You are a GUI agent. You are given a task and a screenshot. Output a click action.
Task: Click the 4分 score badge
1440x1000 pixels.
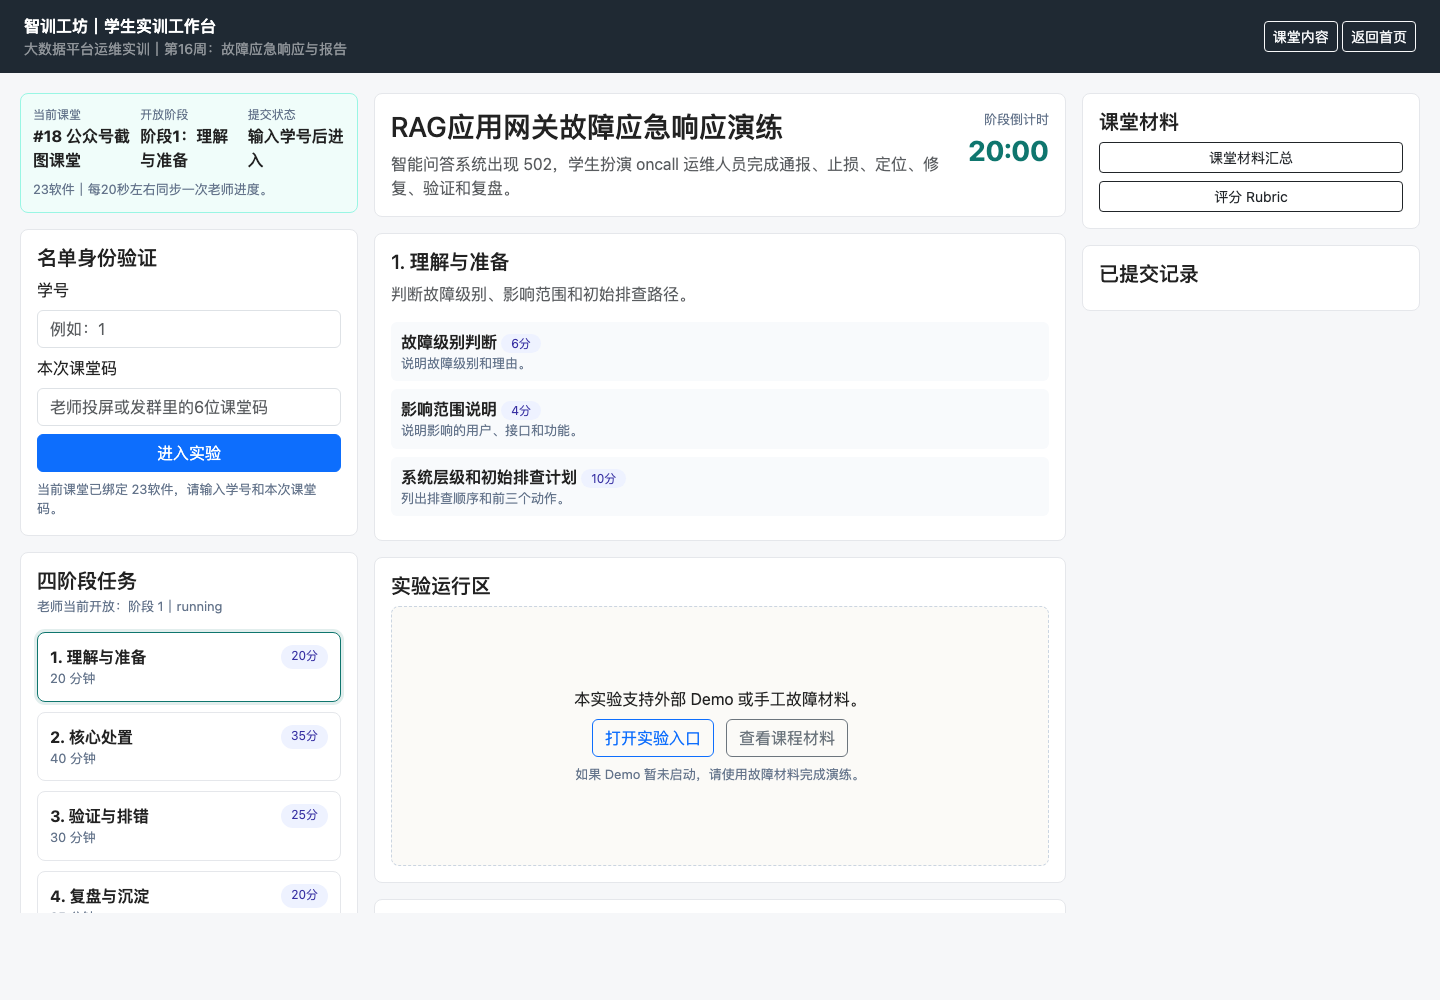coord(521,410)
